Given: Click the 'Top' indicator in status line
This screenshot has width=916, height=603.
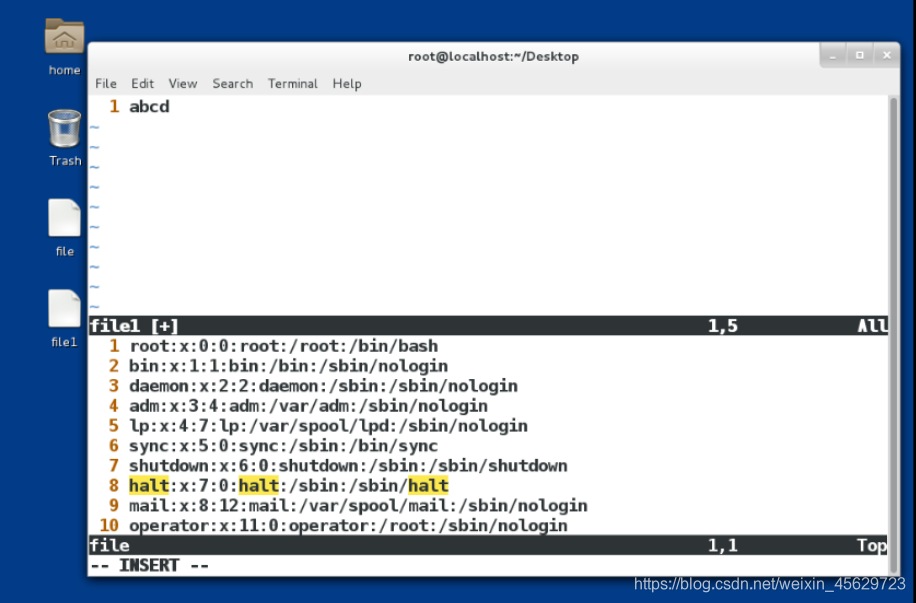Looking at the screenshot, I should pos(872,545).
